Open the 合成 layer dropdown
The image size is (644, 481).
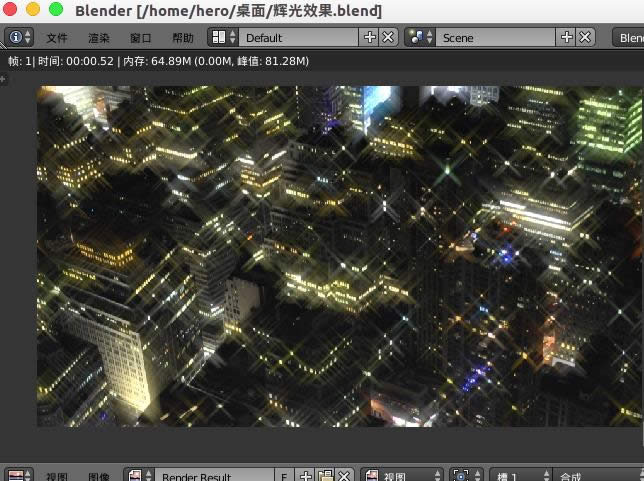[x=598, y=475]
